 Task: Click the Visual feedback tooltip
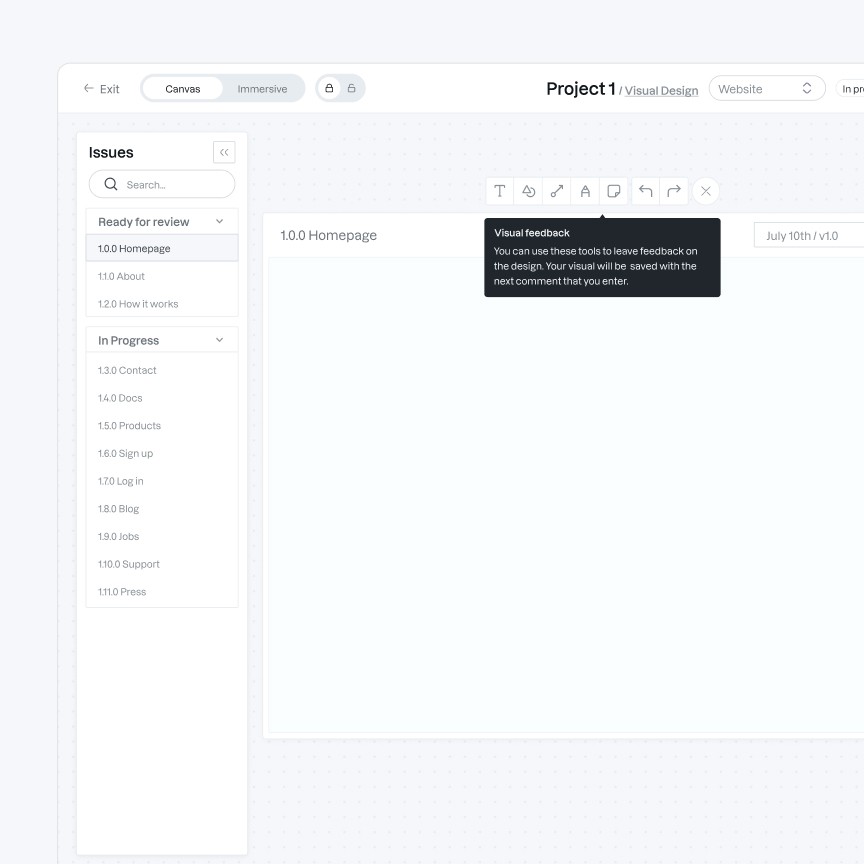(602, 257)
